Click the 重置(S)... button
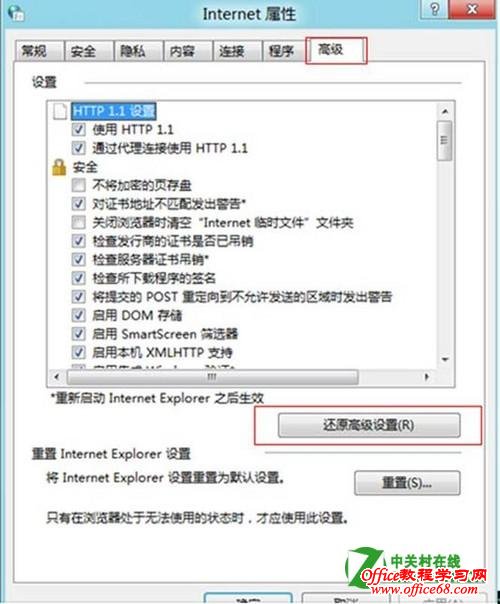Image resolution: width=500 pixels, height=604 pixels. tap(407, 482)
